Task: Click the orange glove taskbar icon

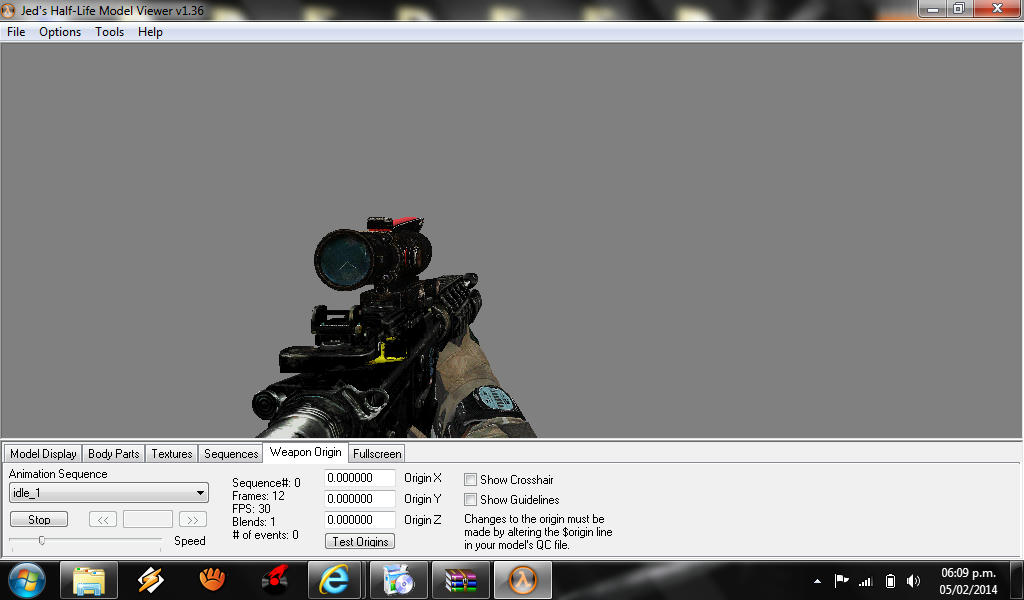Action: [x=212, y=579]
